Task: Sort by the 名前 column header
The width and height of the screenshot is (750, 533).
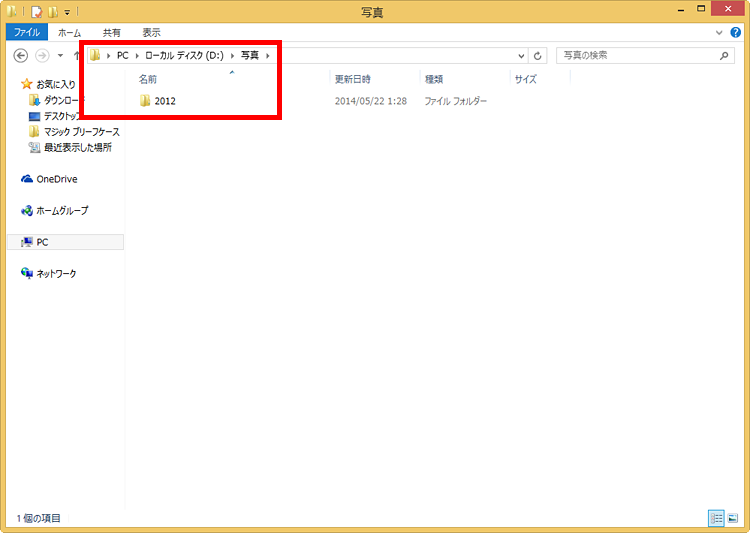Action: click(x=148, y=79)
